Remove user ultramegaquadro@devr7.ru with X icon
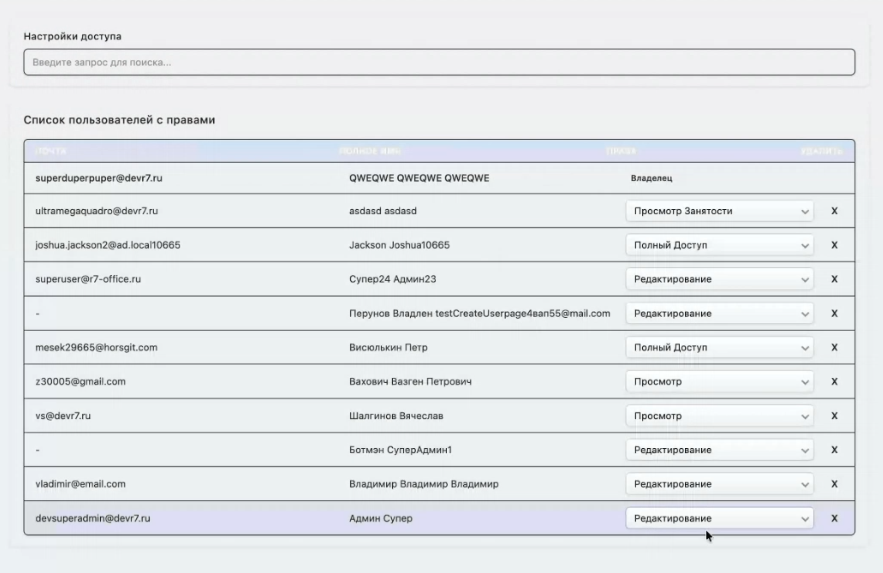 834,211
